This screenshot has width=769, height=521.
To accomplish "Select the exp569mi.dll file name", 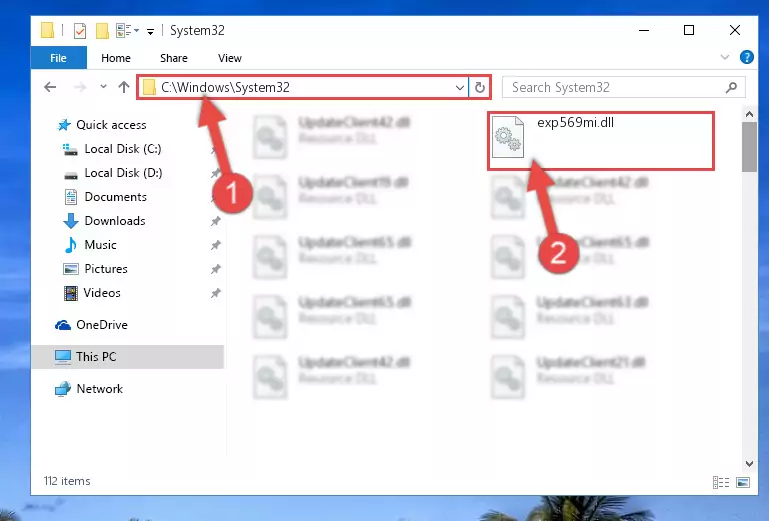I will point(575,122).
